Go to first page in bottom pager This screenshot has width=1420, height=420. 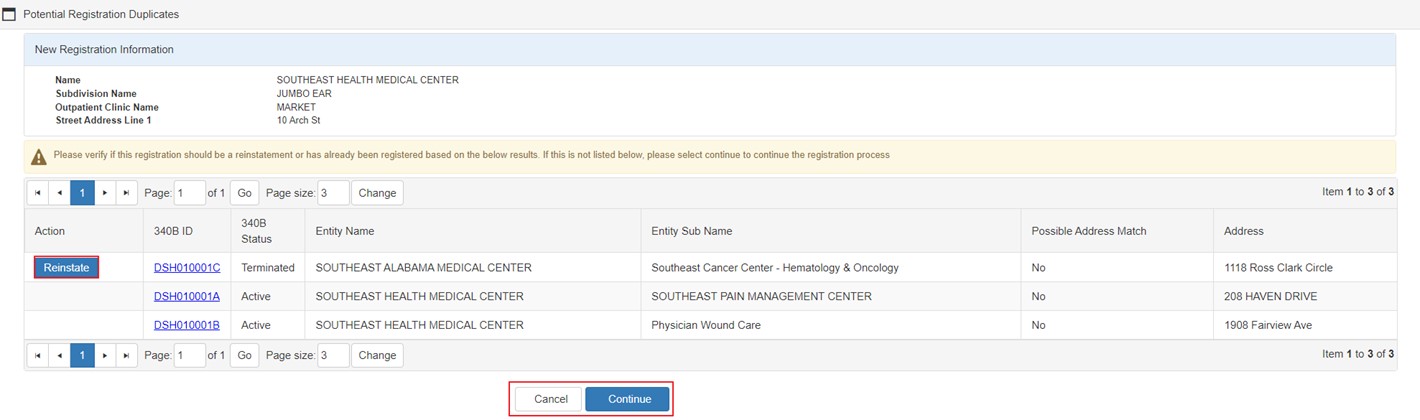38,355
